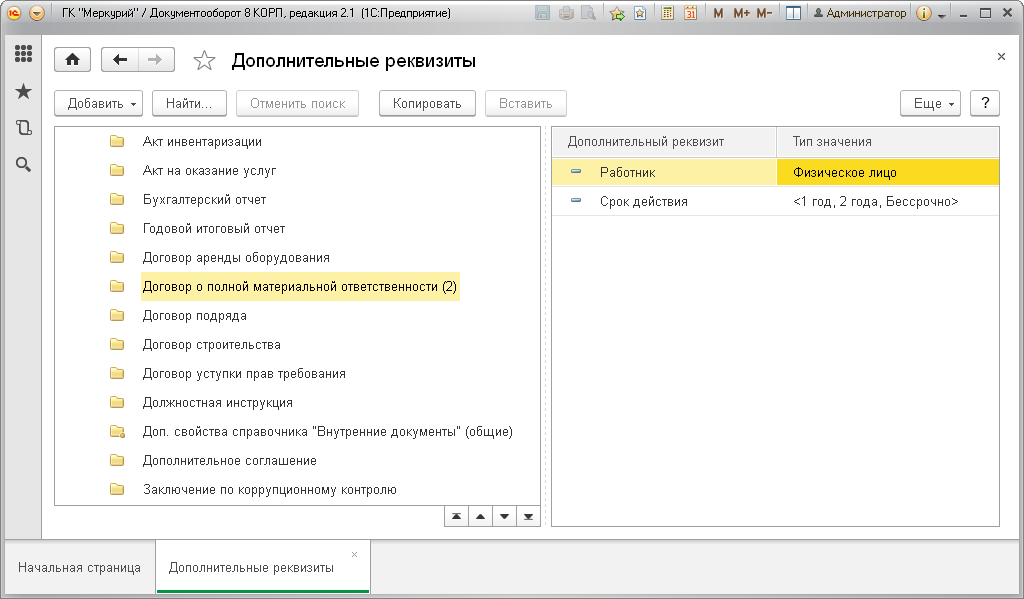Click the save icon in the title bar

(x=542, y=13)
